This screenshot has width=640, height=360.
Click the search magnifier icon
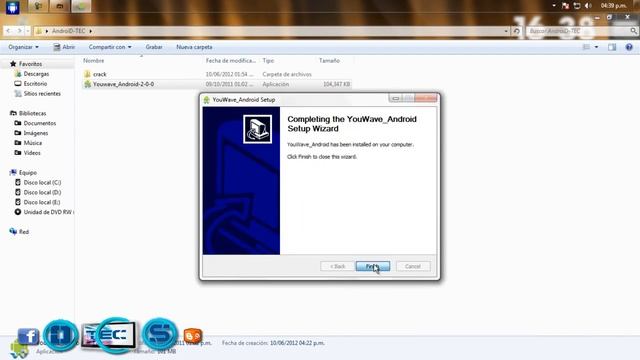pos(633,31)
